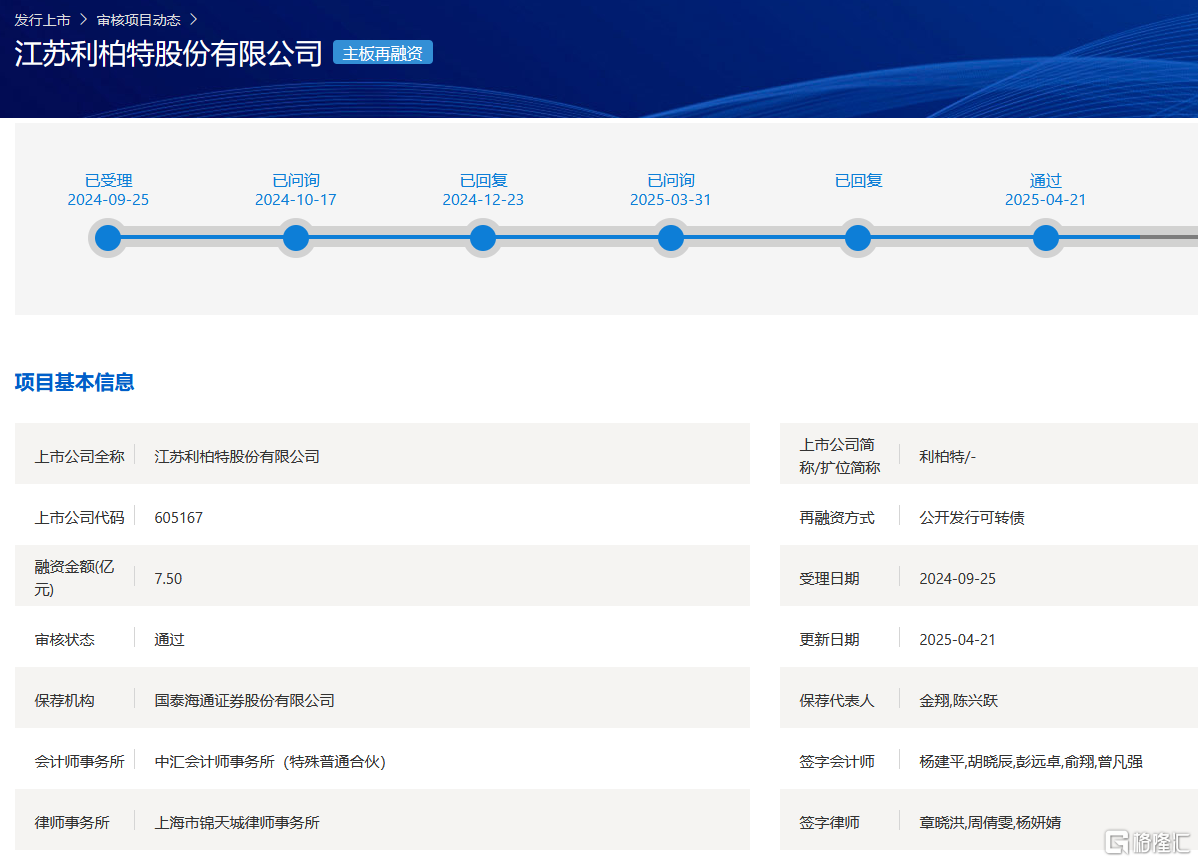Click the 审核状态 value 通过
The image size is (1198, 862).
click(x=170, y=640)
